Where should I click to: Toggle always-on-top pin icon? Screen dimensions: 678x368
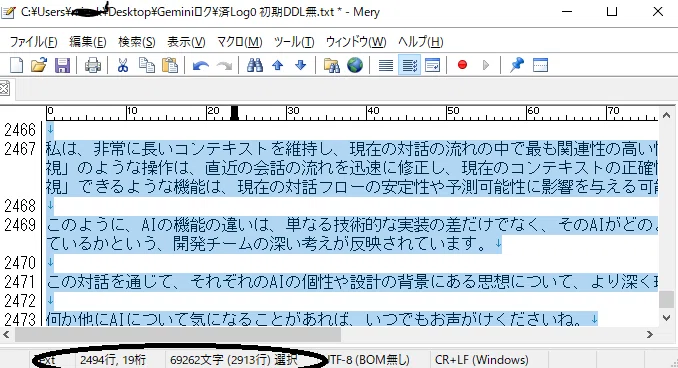click(517, 65)
